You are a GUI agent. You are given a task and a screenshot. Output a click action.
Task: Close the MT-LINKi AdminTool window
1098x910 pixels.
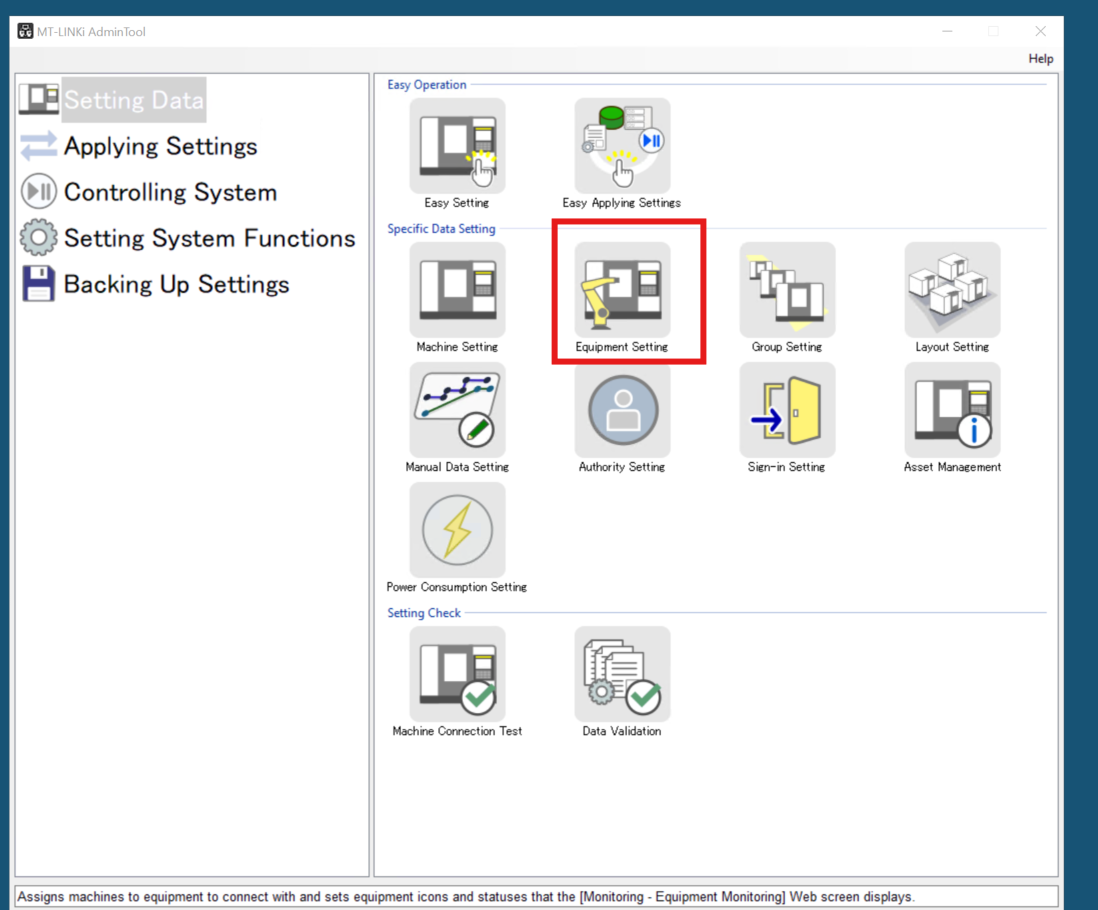click(x=1041, y=32)
